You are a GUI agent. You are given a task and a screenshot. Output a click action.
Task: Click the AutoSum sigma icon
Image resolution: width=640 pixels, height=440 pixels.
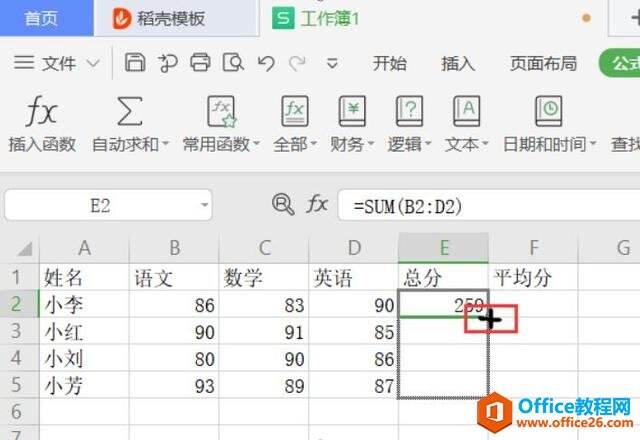pos(129,111)
